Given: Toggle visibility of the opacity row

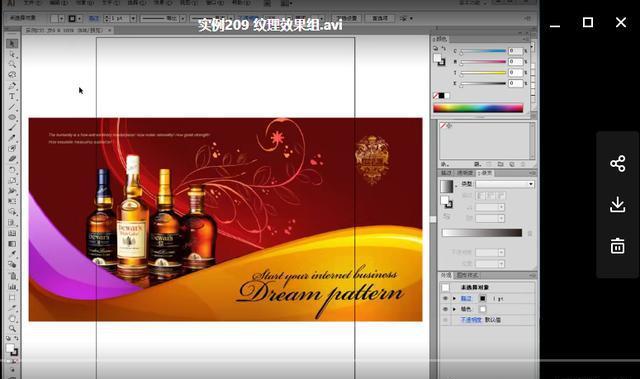Looking at the screenshot, I should [445, 320].
